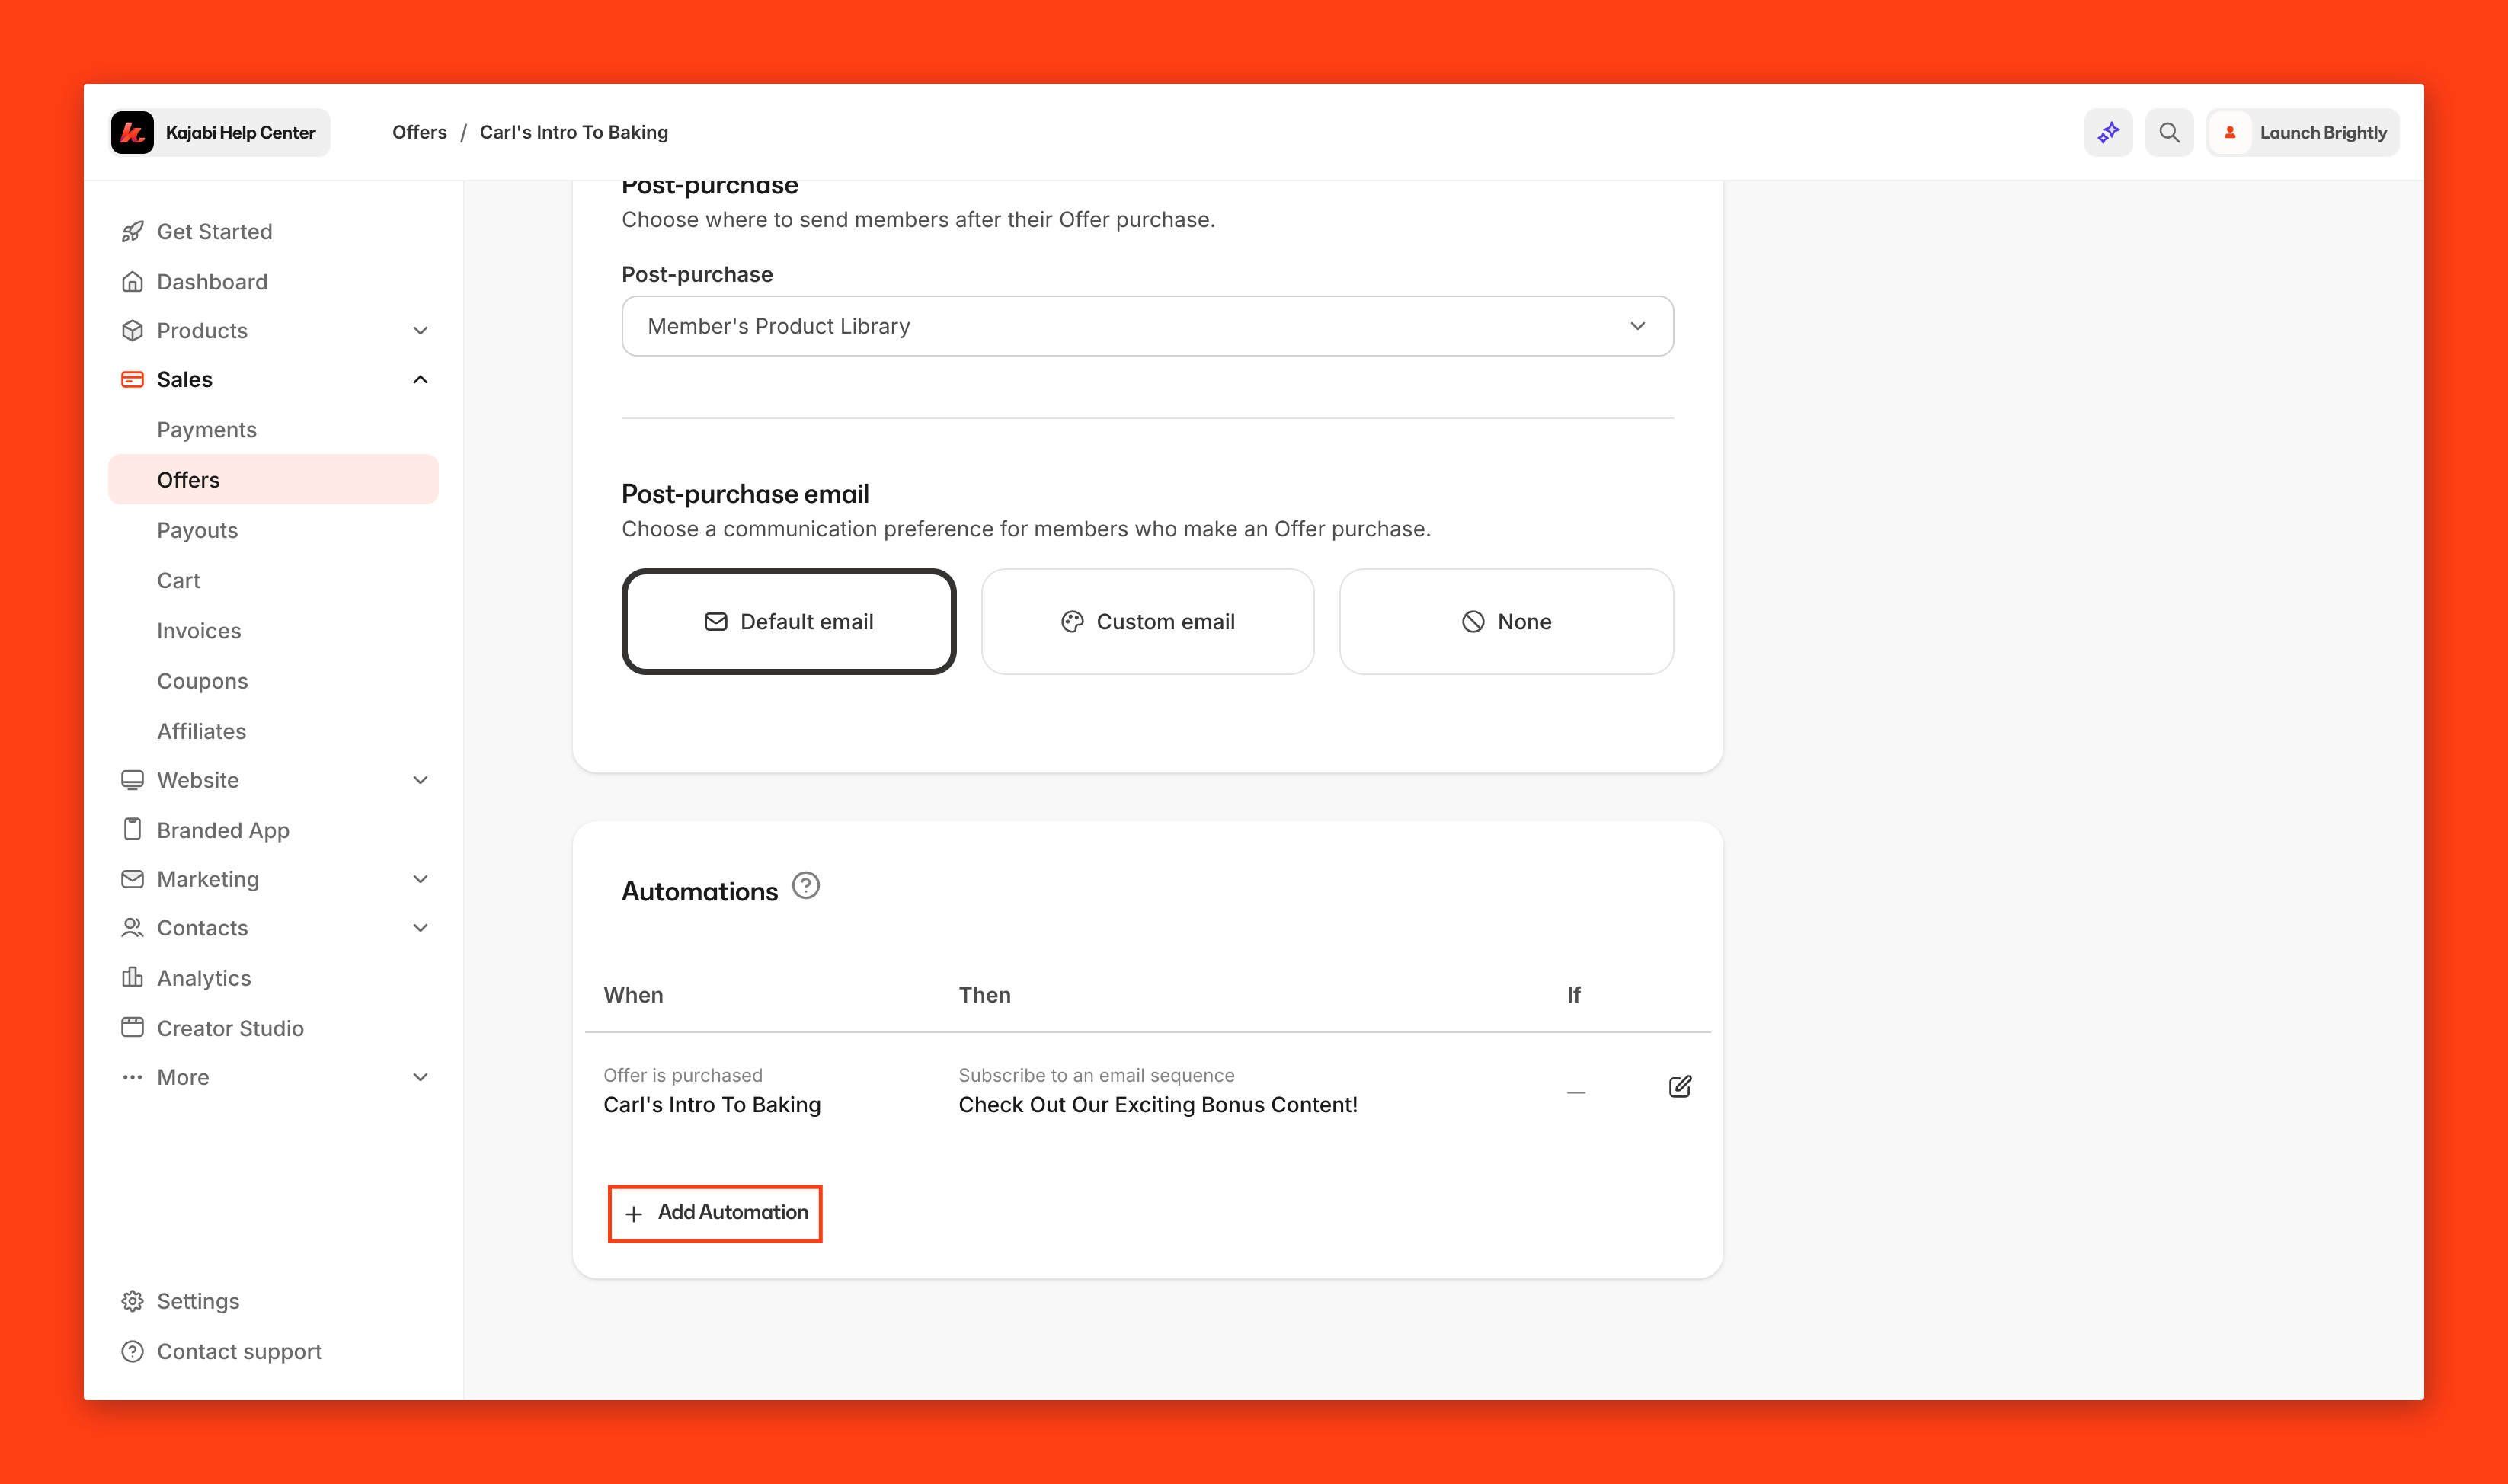
Task: Click the Settings gear icon
Action: 132,1301
